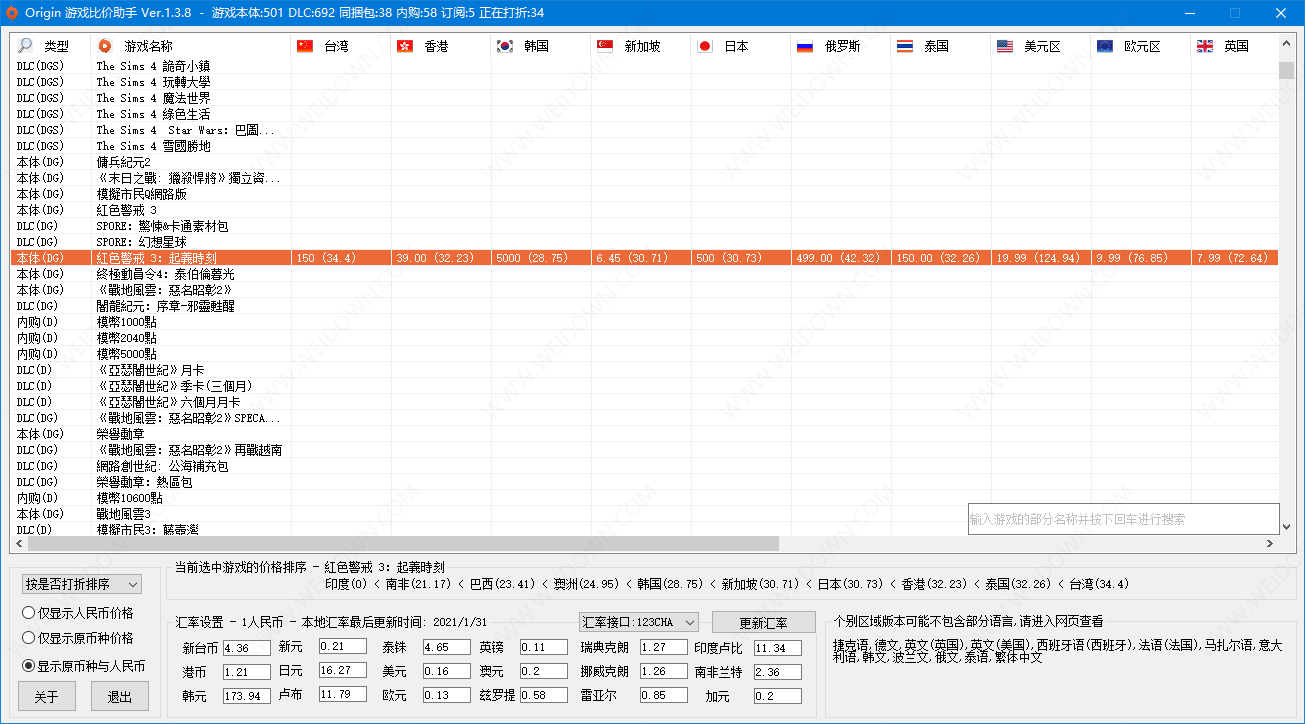Click the Korea price cell 5000 (28.75)
Screen dimensions: 1305x724
[541, 258]
